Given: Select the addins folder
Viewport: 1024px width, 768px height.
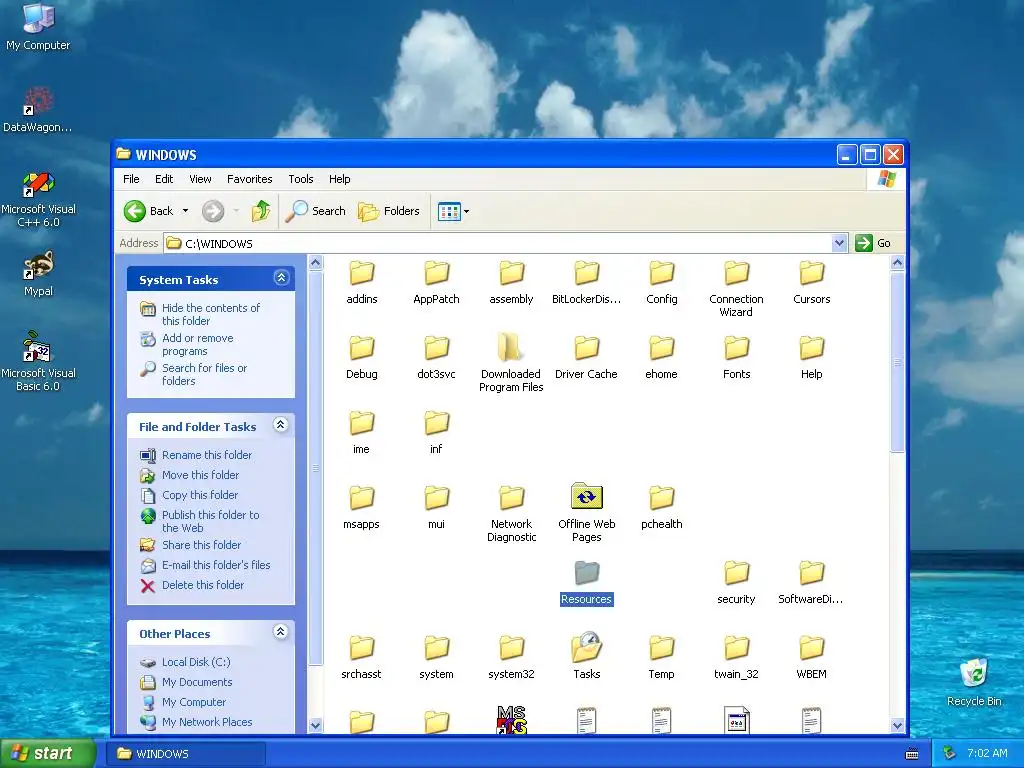Looking at the screenshot, I should click(362, 283).
